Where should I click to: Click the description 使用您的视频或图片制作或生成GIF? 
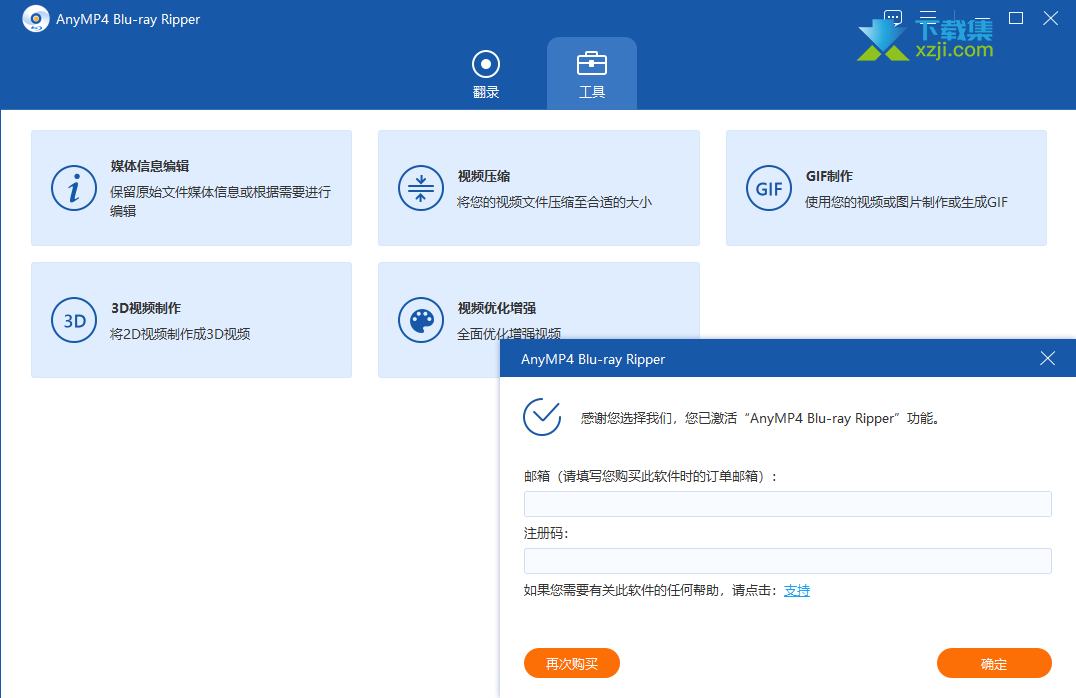pyautogui.click(x=907, y=202)
